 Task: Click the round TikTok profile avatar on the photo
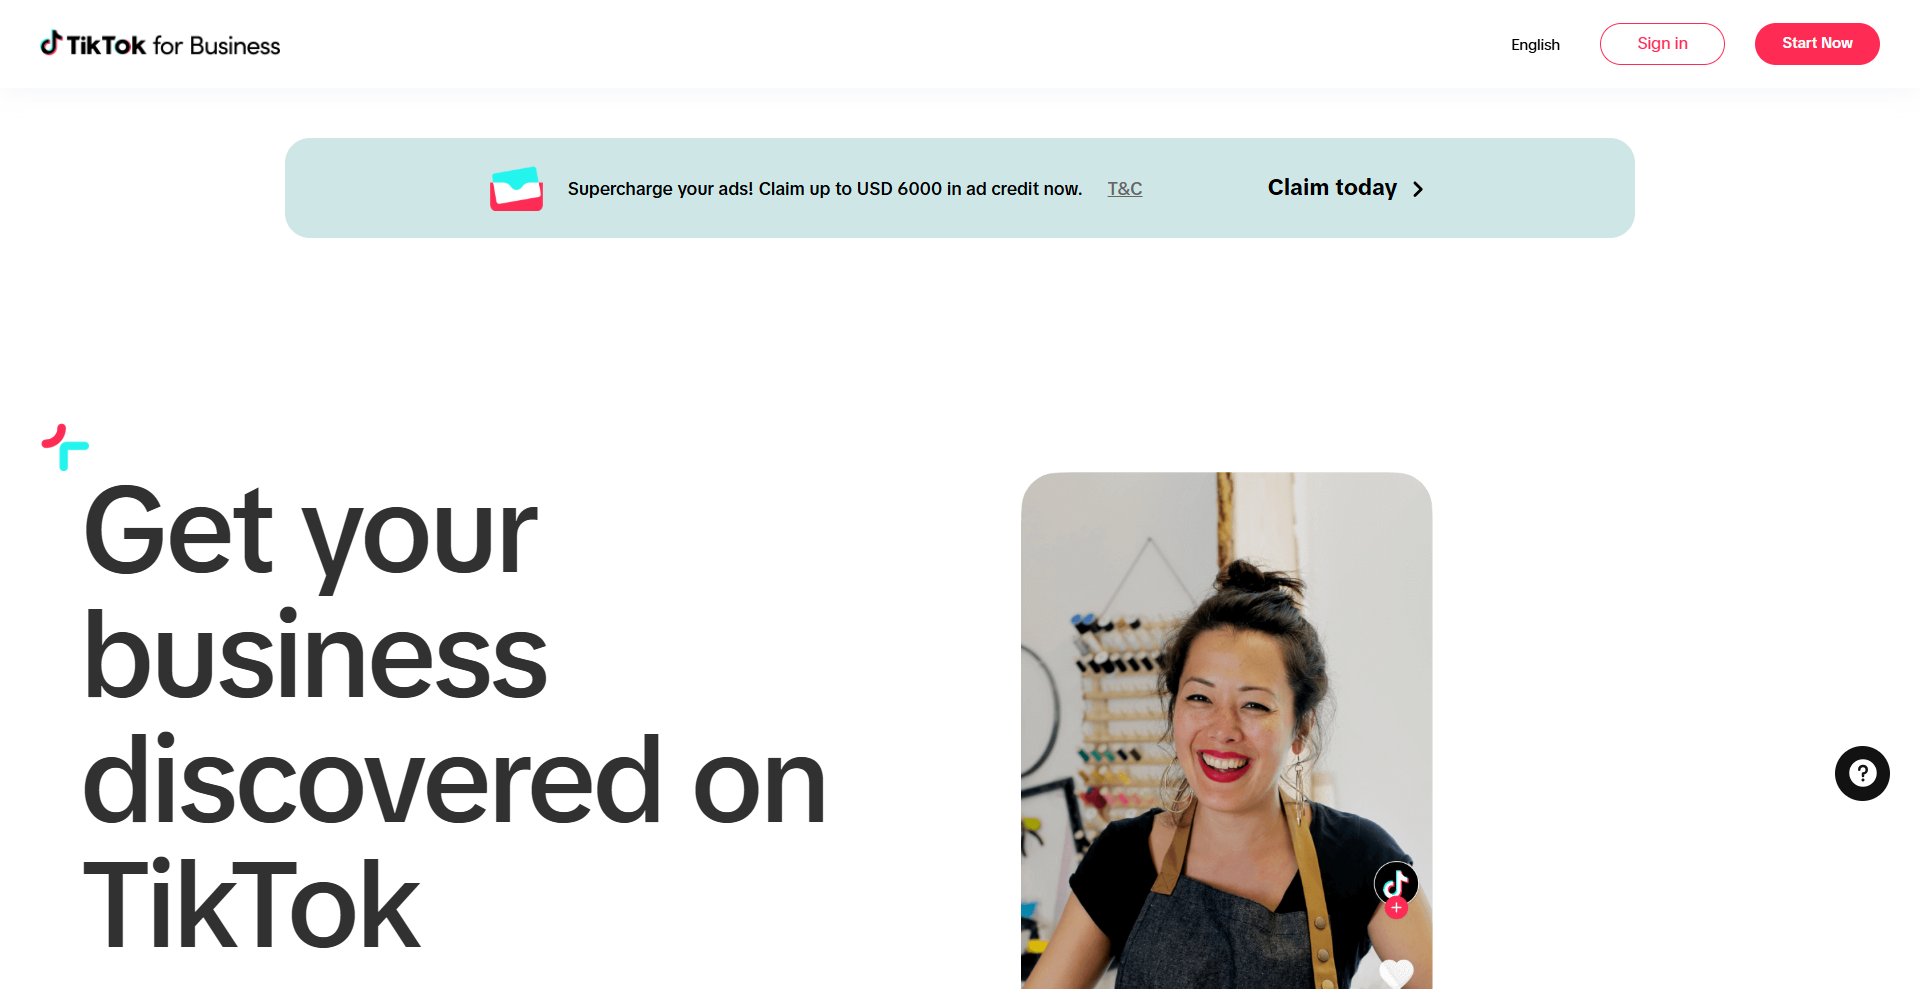(x=1396, y=883)
